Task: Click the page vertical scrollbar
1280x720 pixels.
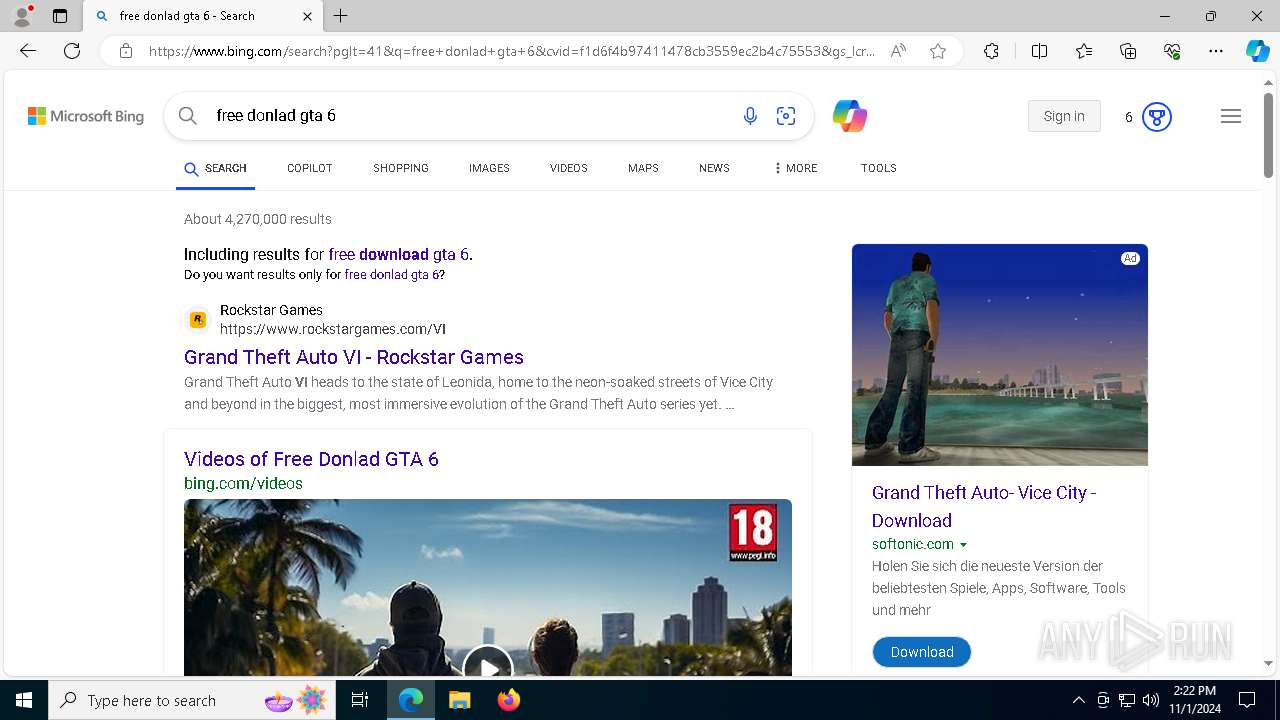Action: click(x=1268, y=135)
